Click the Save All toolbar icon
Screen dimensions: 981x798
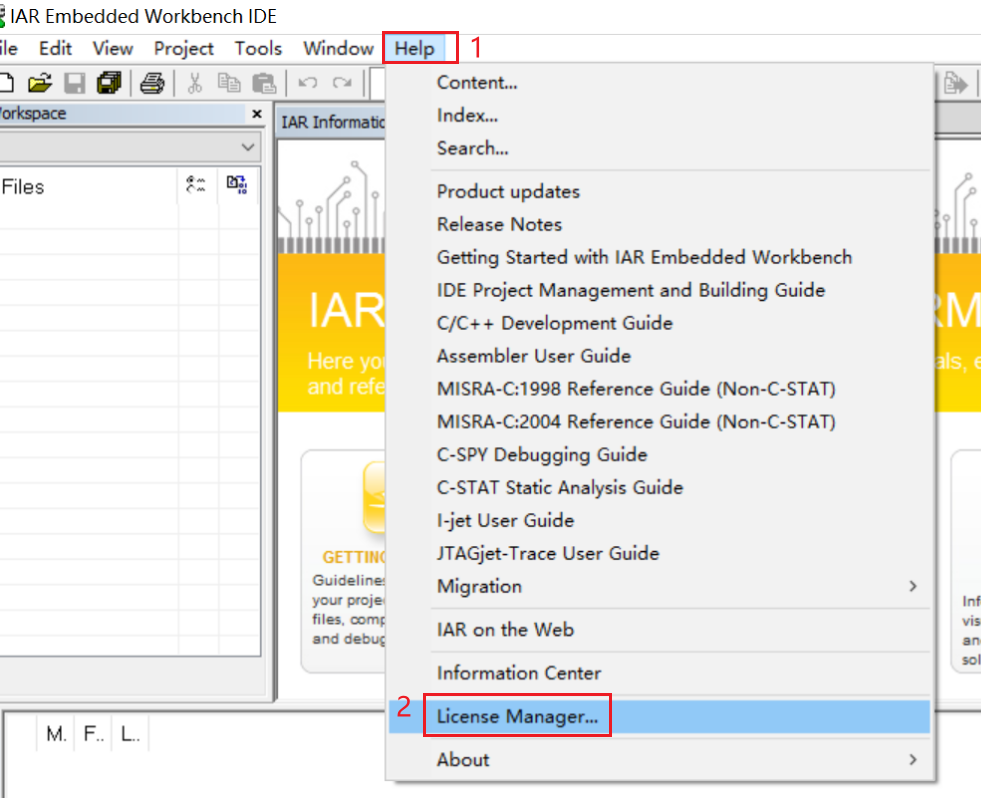point(109,83)
